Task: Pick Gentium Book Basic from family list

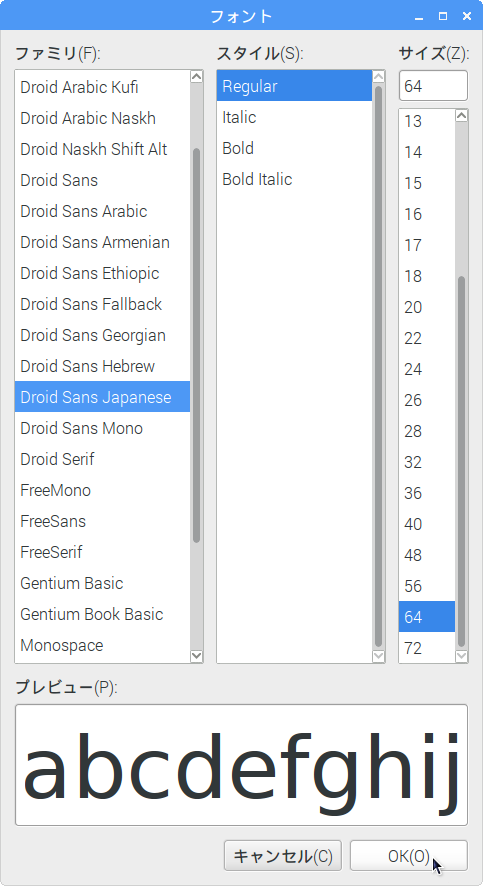Action: pos(102,614)
